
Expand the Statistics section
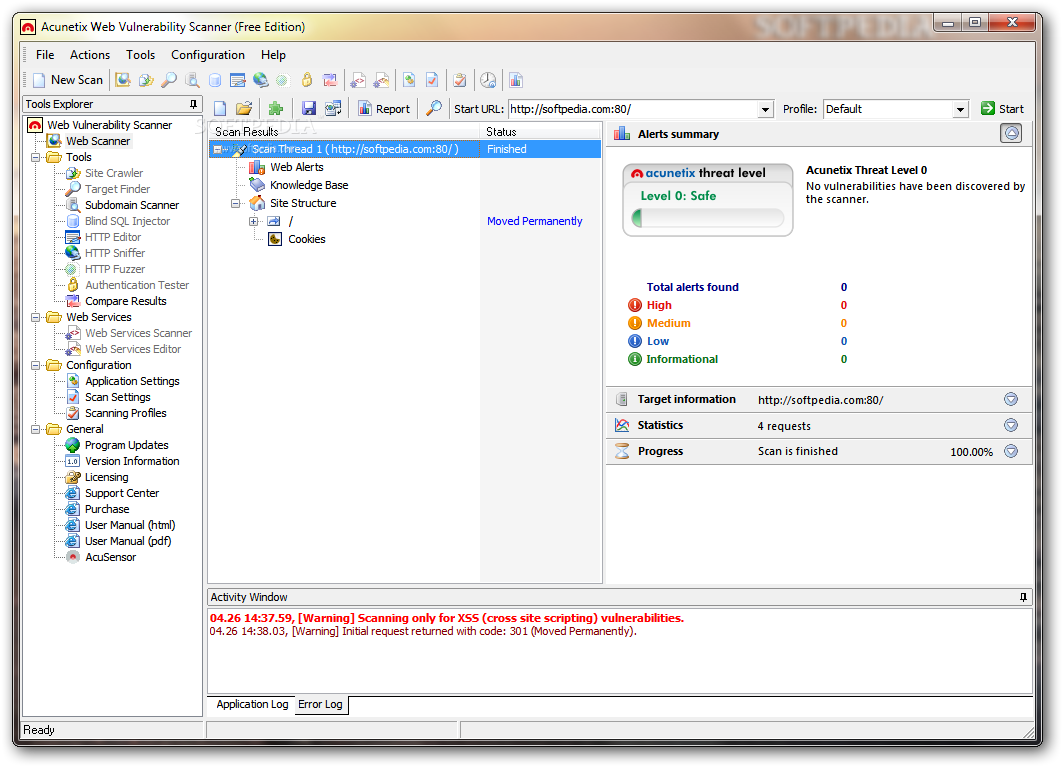coord(1011,425)
